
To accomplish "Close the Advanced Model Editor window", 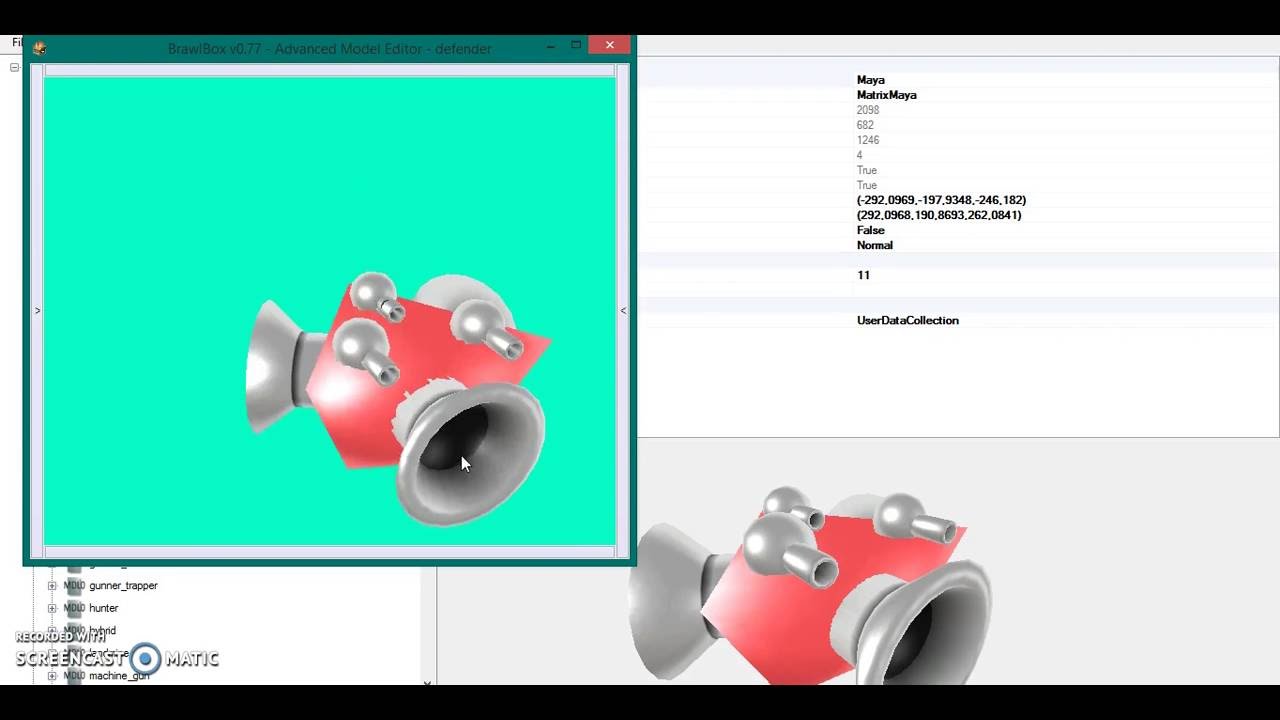I will click(610, 45).
